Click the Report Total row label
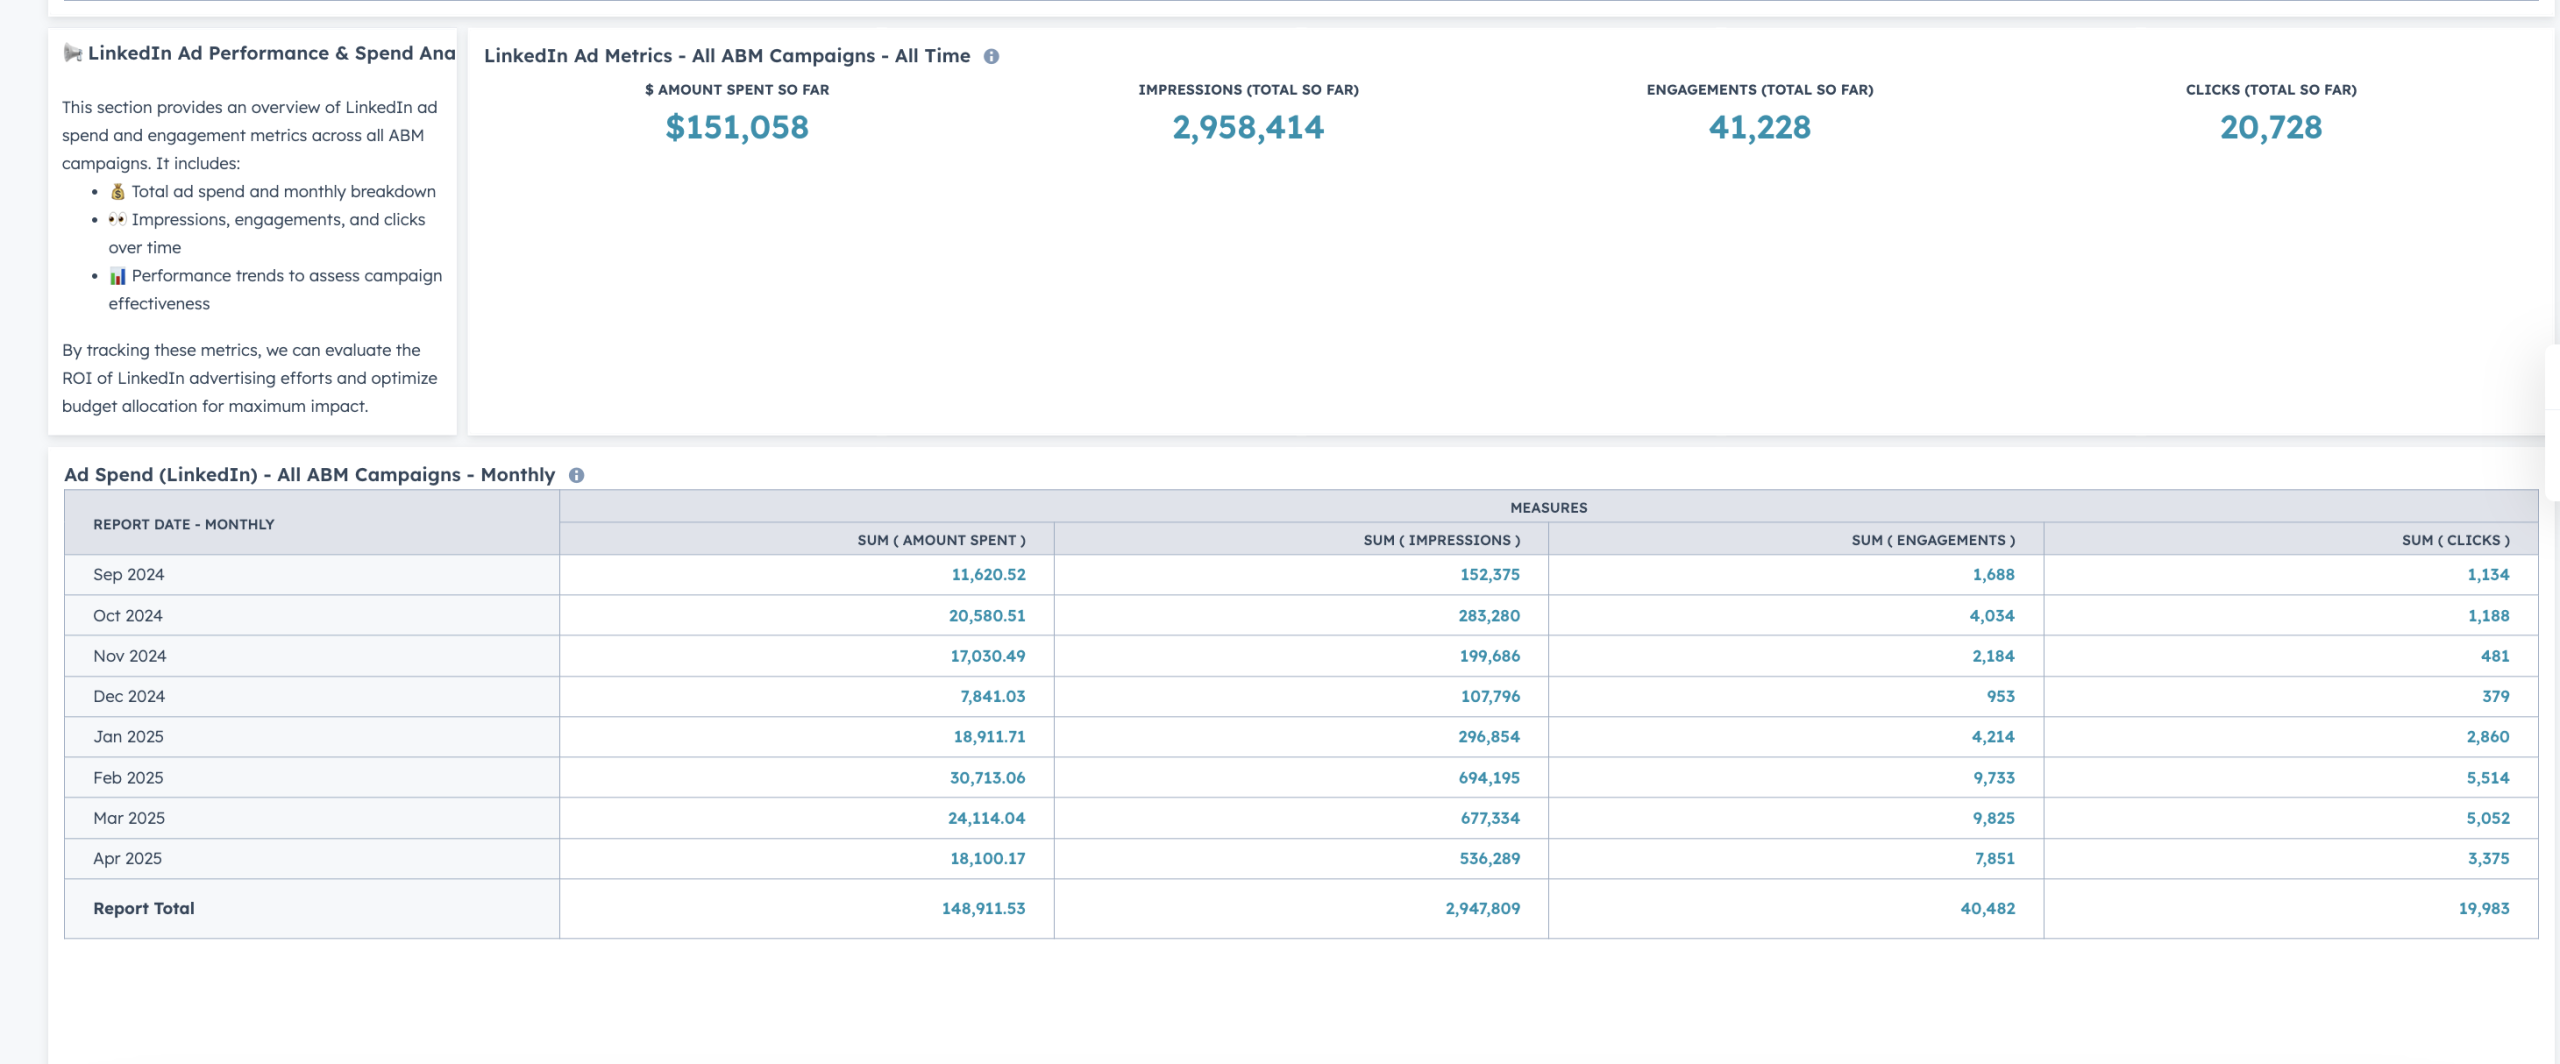2560x1064 pixels. [x=144, y=908]
